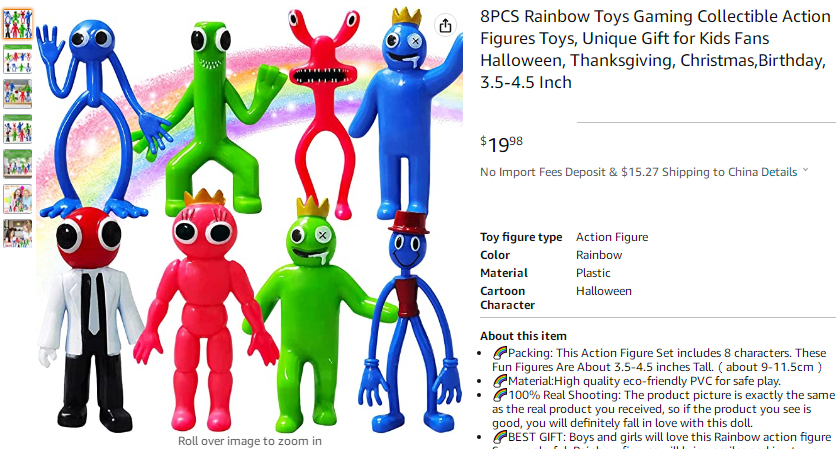The image size is (836, 449).
Task: Click the About this item heading
Action: click(523, 336)
